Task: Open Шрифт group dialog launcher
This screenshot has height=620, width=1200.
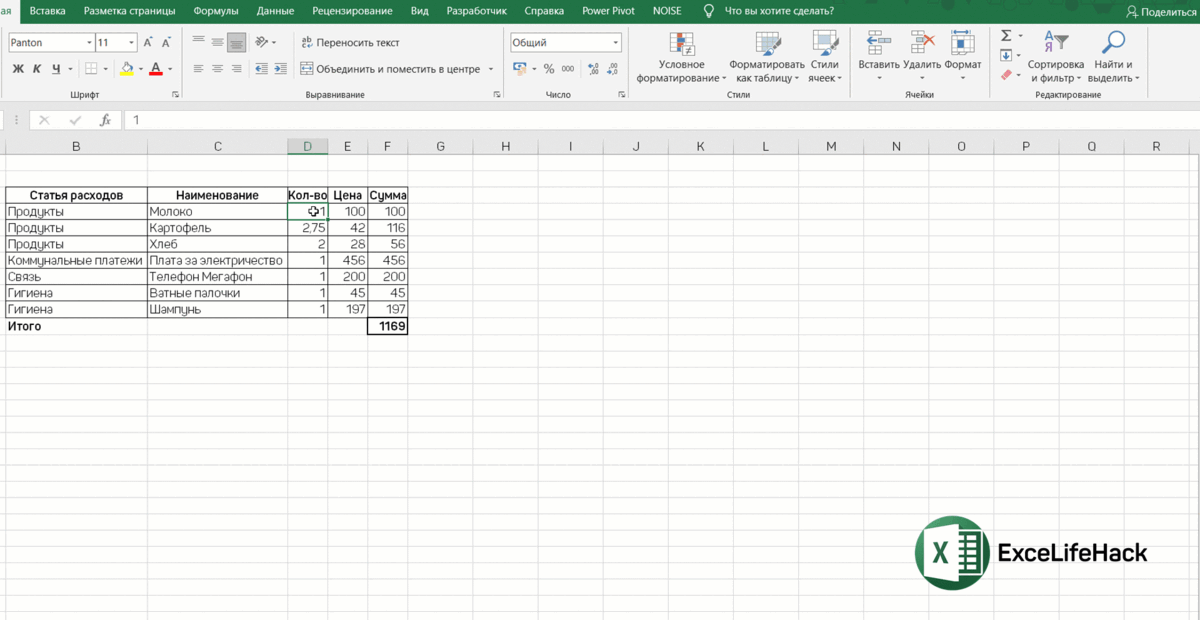Action: 175,94
